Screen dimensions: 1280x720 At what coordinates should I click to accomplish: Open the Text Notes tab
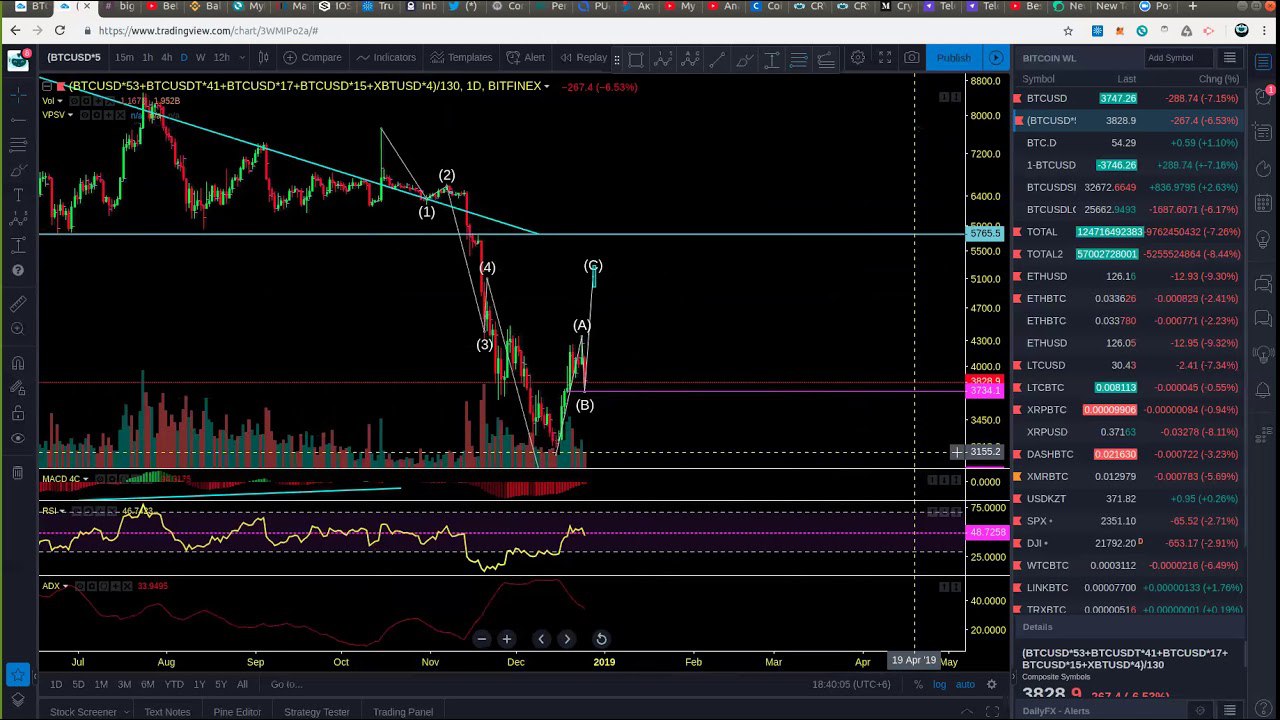tap(167, 712)
